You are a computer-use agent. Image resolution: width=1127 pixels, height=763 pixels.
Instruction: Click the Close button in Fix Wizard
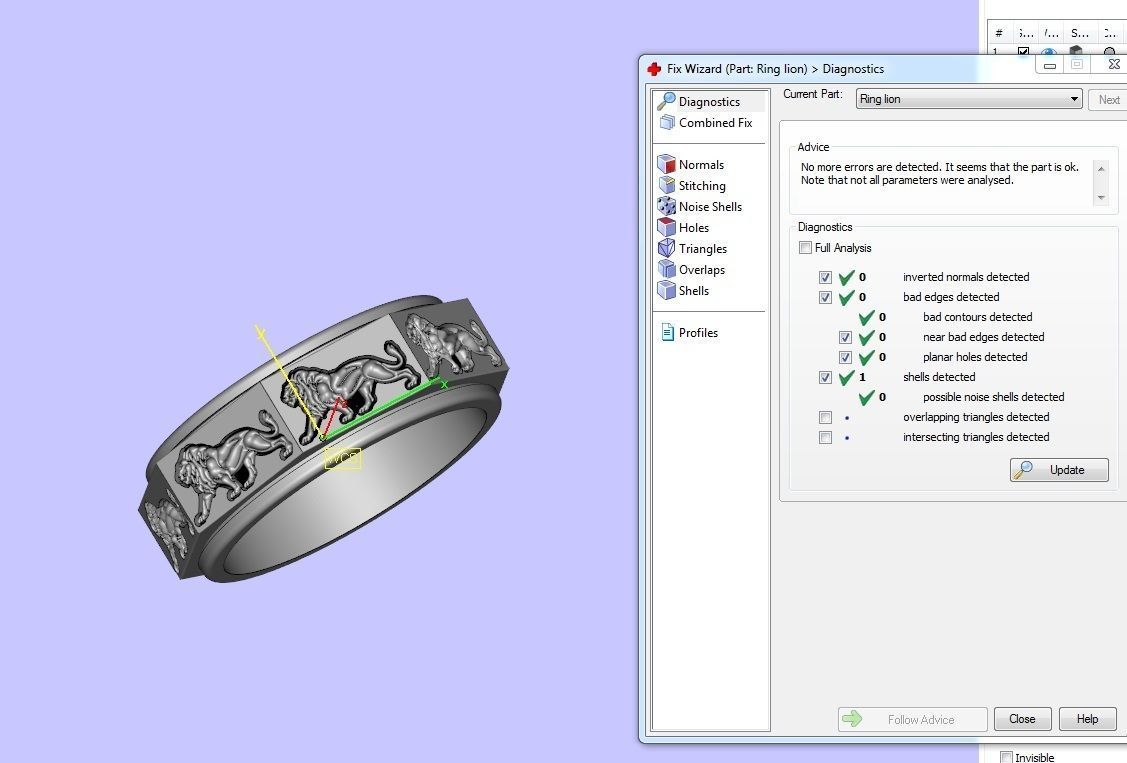1022,719
